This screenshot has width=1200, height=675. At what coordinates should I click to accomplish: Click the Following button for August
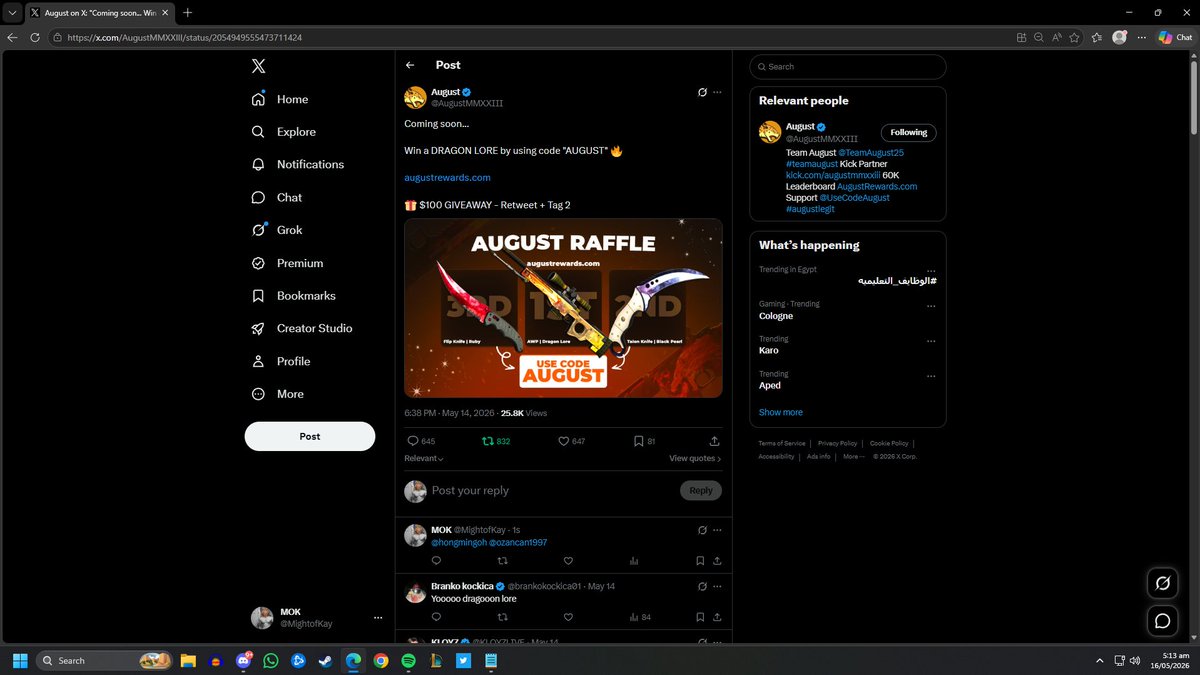click(x=909, y=132)
